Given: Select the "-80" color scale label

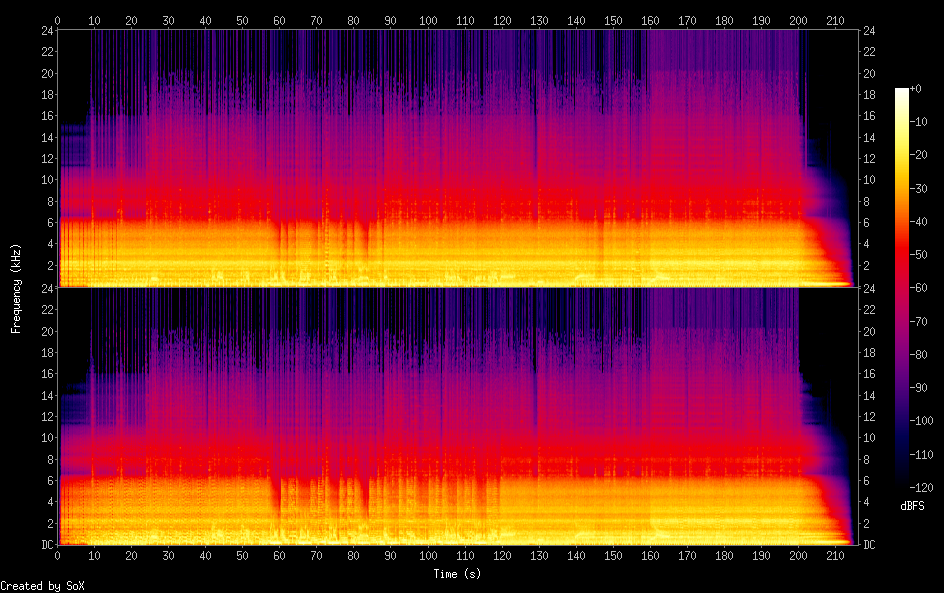Looking at the screenshot, I should [x=918, y=355].
